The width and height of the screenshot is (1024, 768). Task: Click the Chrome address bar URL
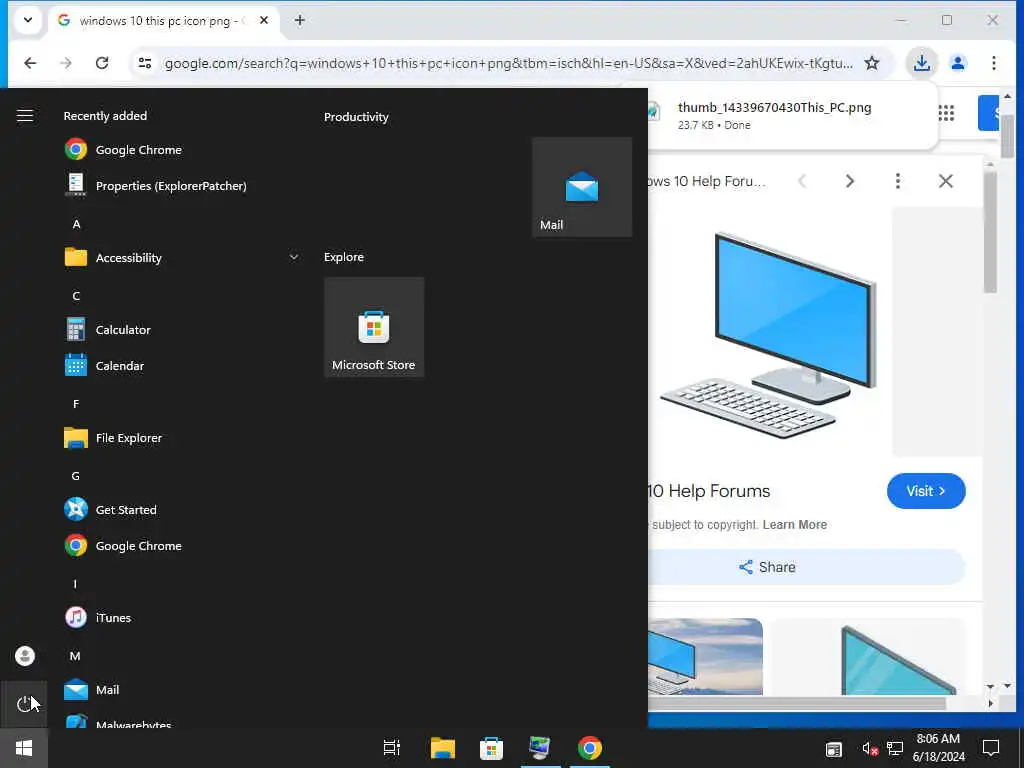tap(508, 63)
